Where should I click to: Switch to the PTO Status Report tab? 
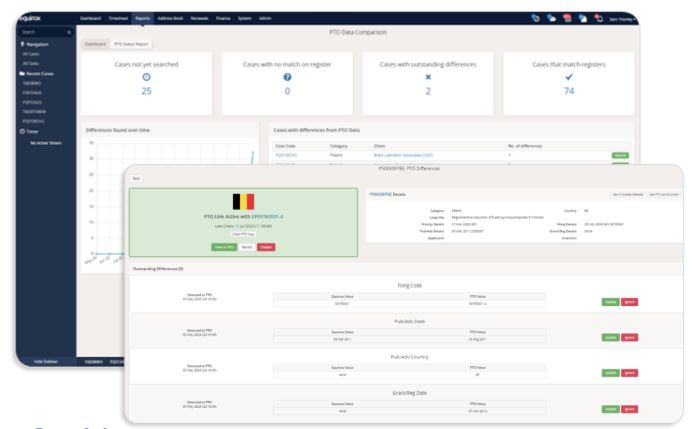pyautogui.click(x=130, y=44)
